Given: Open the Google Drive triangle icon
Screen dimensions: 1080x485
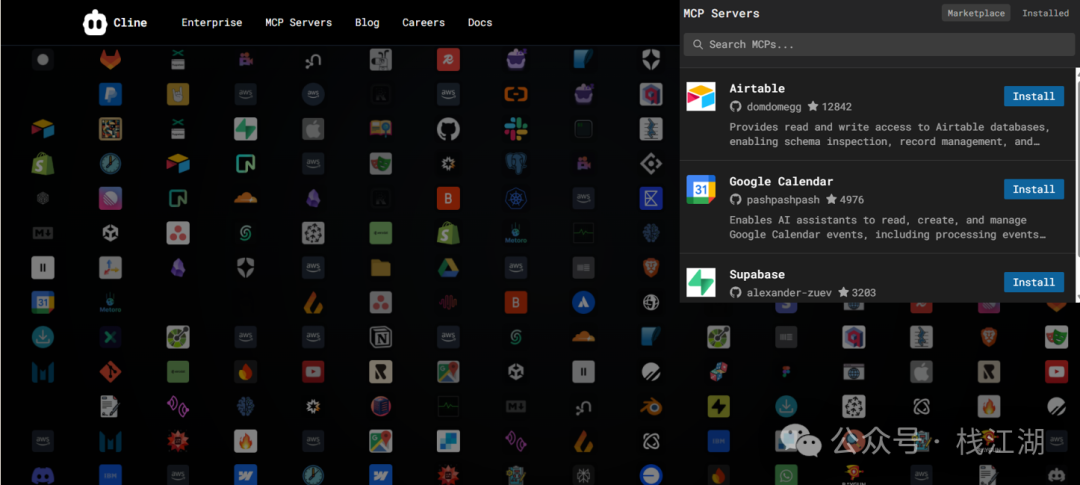Looking at the screenshot, I should click(448, 267).
